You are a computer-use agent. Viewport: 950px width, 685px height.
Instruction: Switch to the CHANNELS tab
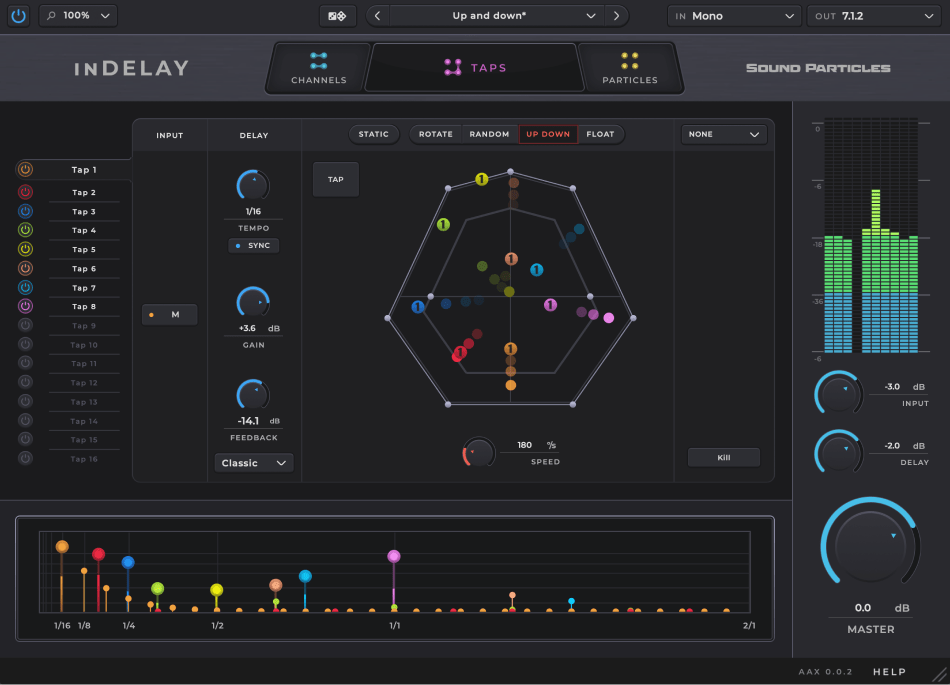coord(319,68)
